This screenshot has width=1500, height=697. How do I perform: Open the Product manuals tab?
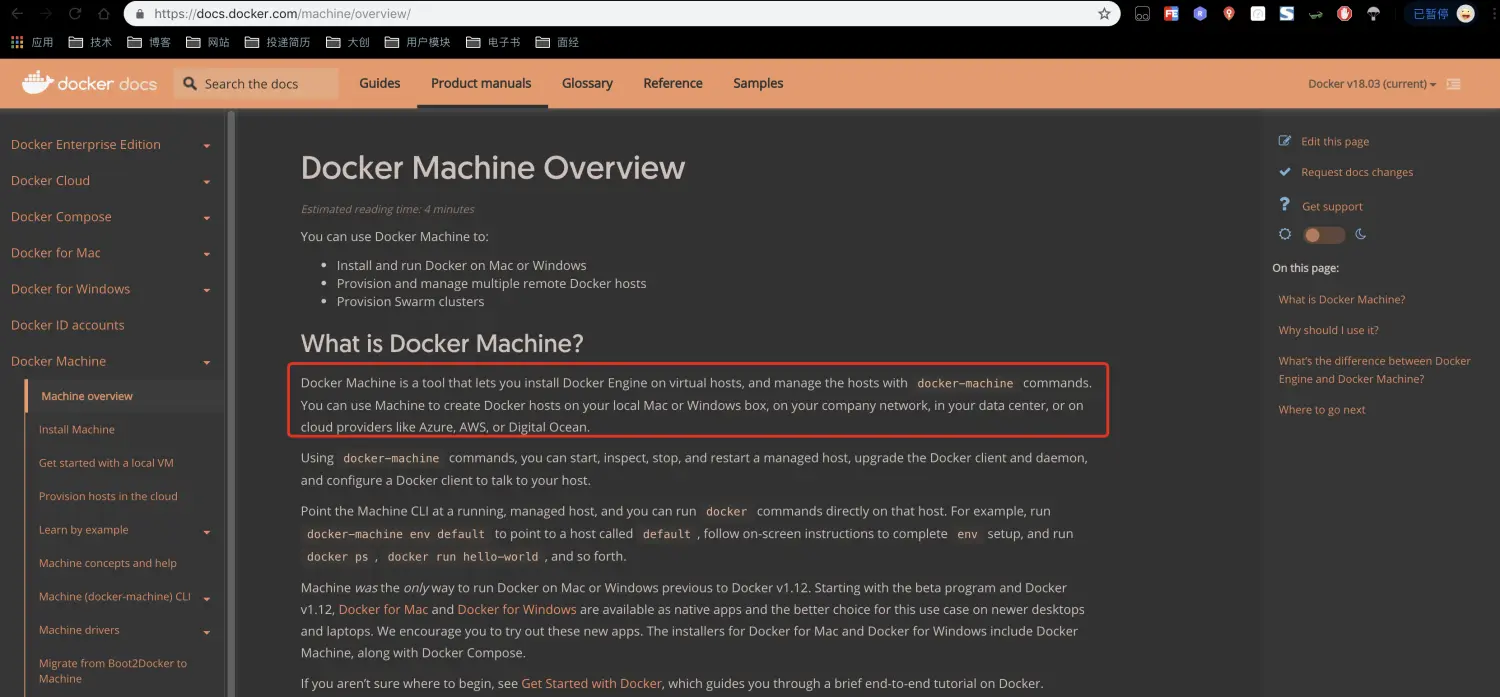click(x=481, y=83)
